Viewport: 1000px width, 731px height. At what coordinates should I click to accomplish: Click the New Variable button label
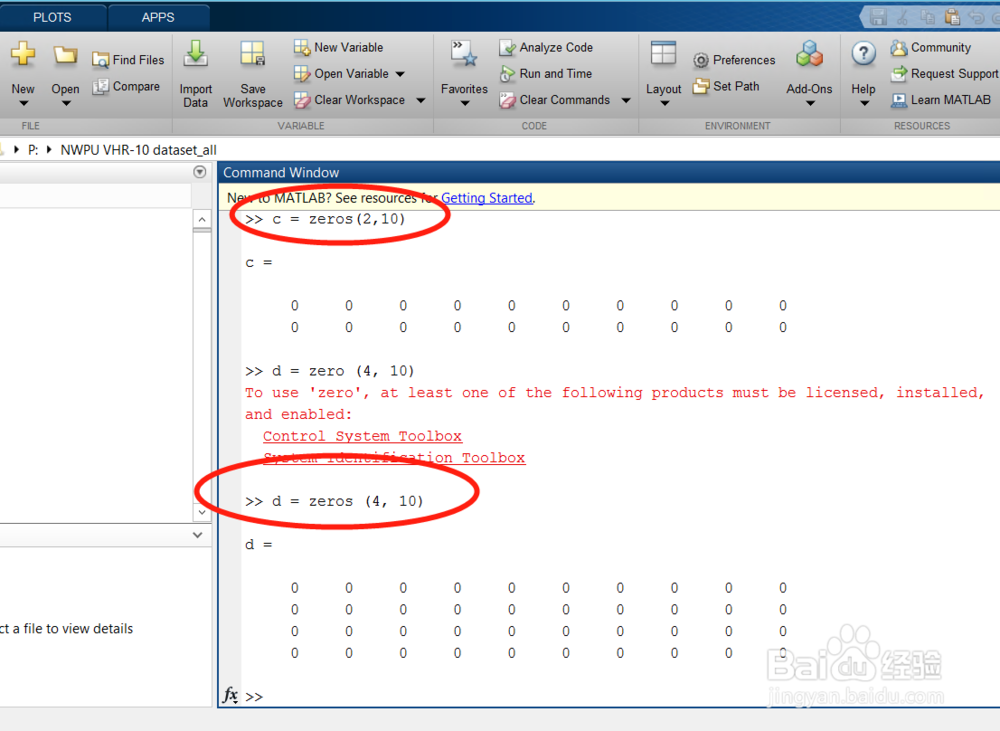[x=349, y=47]
